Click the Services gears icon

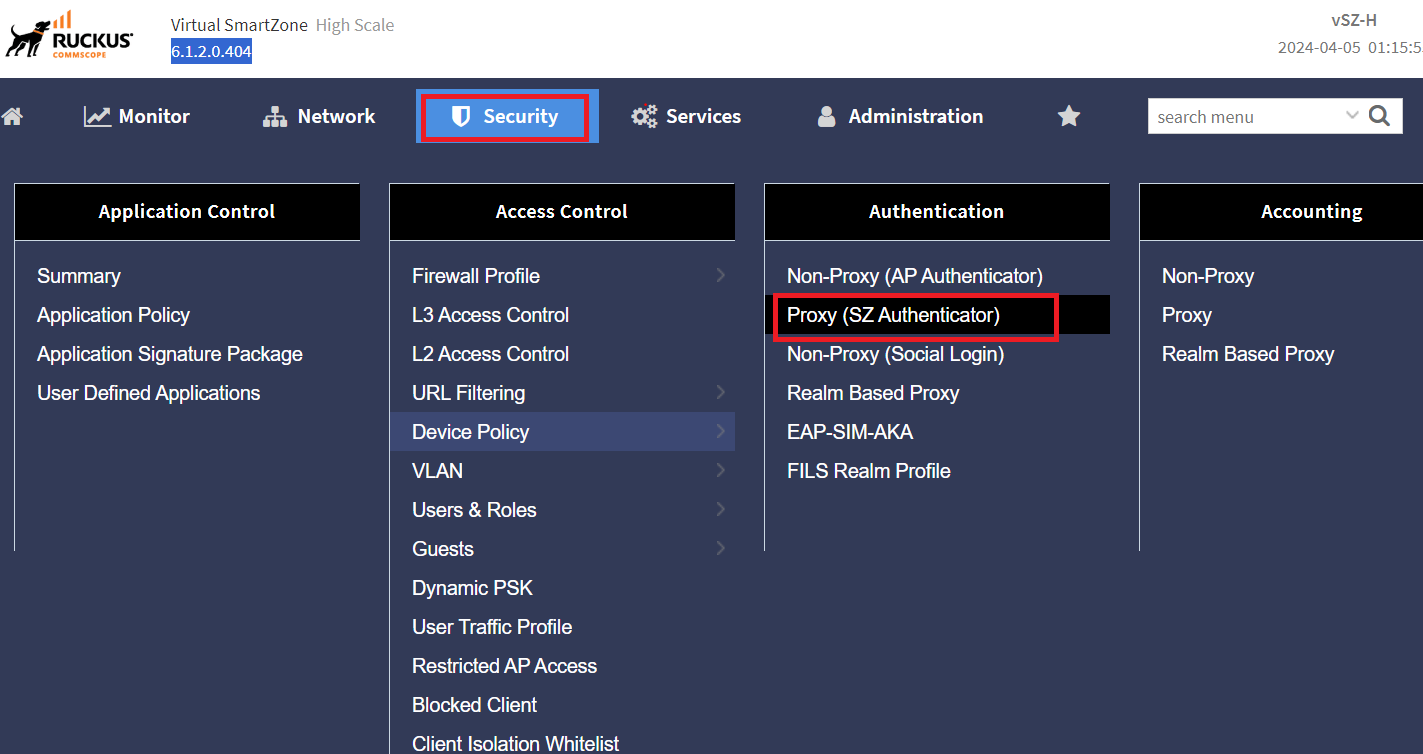[x=644, y=117]
